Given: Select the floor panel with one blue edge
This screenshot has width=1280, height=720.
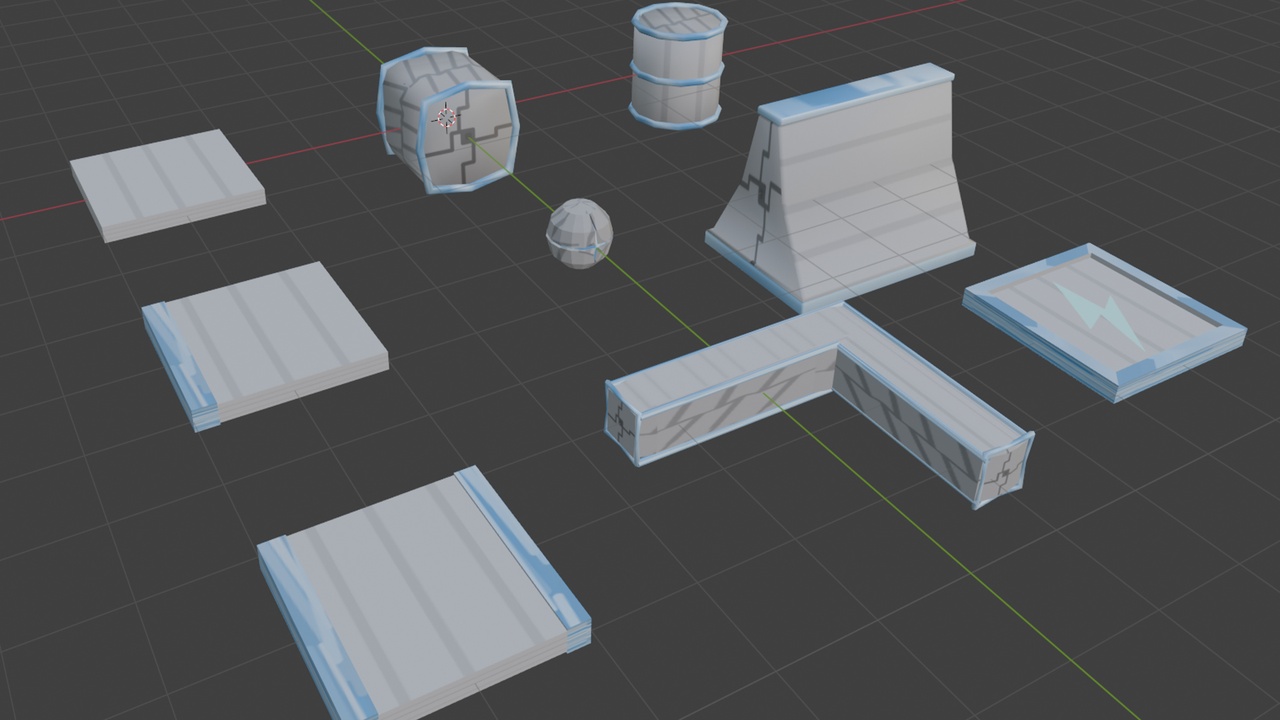Looking at the screenshot, I should coord(264,345).
